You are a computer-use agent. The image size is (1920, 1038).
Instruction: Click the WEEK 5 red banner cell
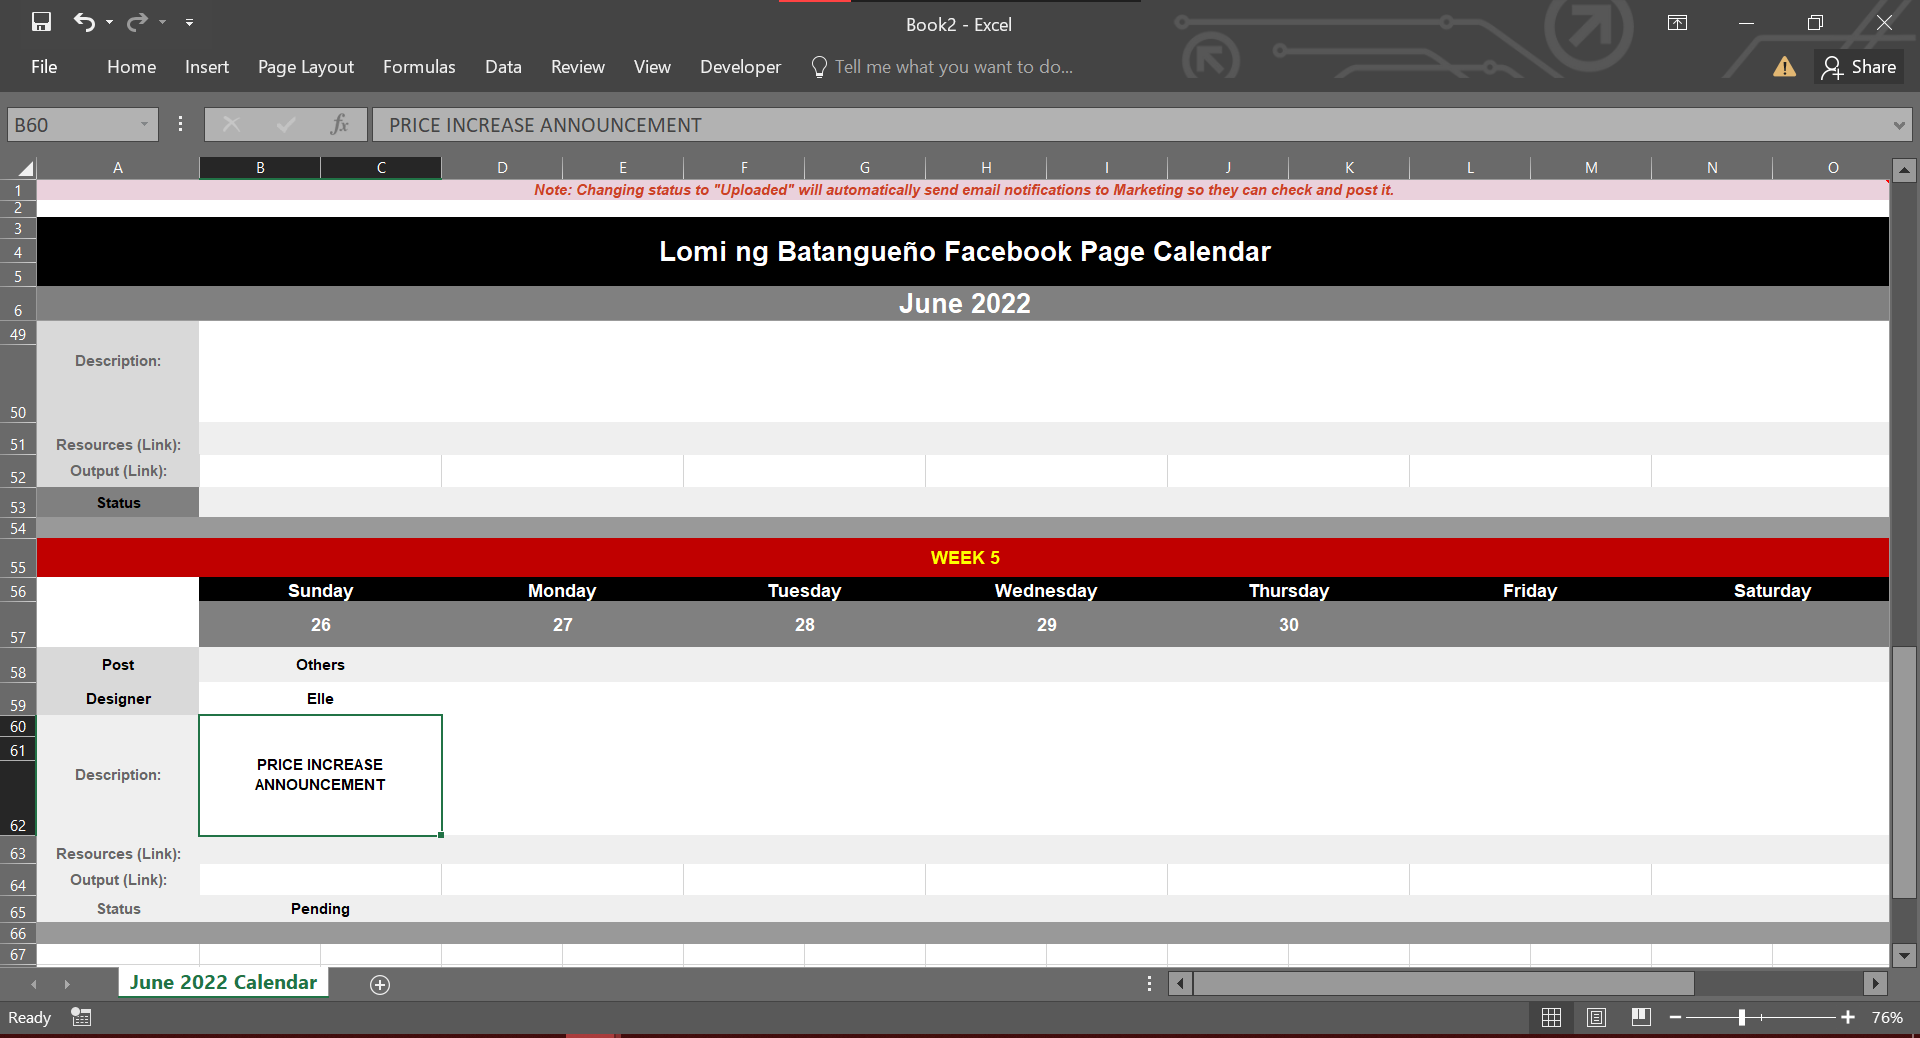coord(963,558)
